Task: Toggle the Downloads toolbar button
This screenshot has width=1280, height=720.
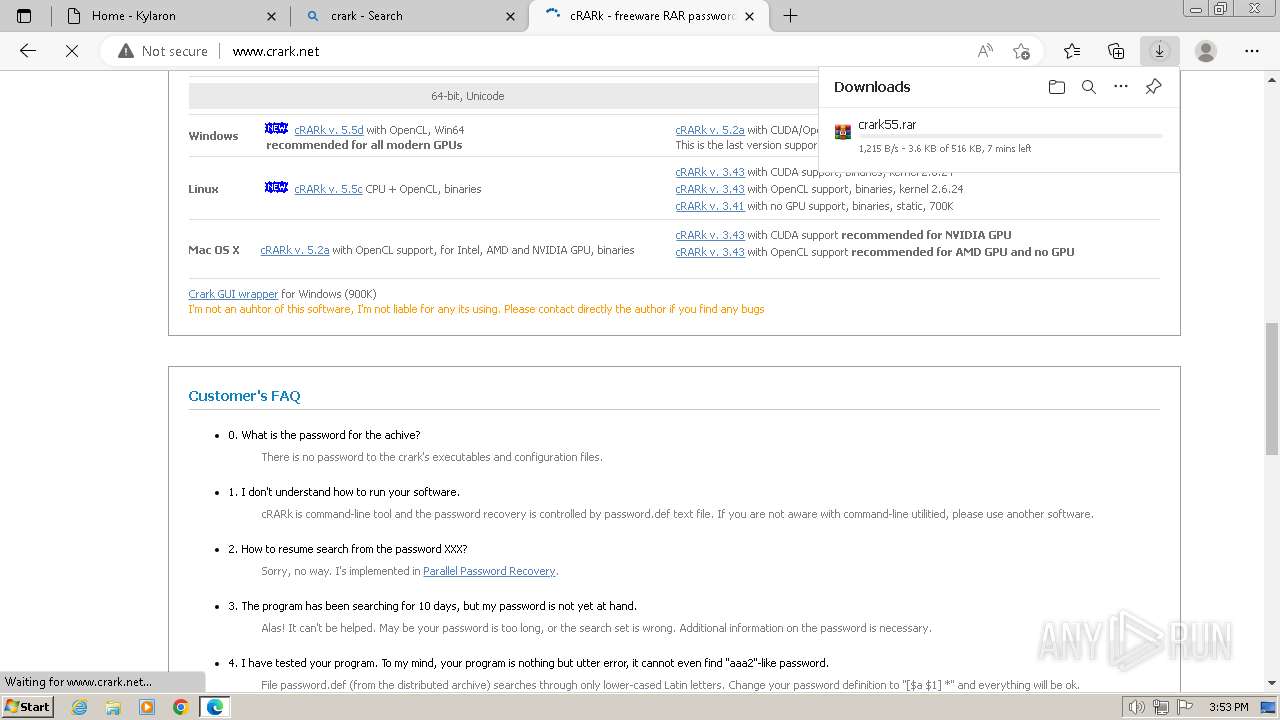Action: coord(1160,51)
